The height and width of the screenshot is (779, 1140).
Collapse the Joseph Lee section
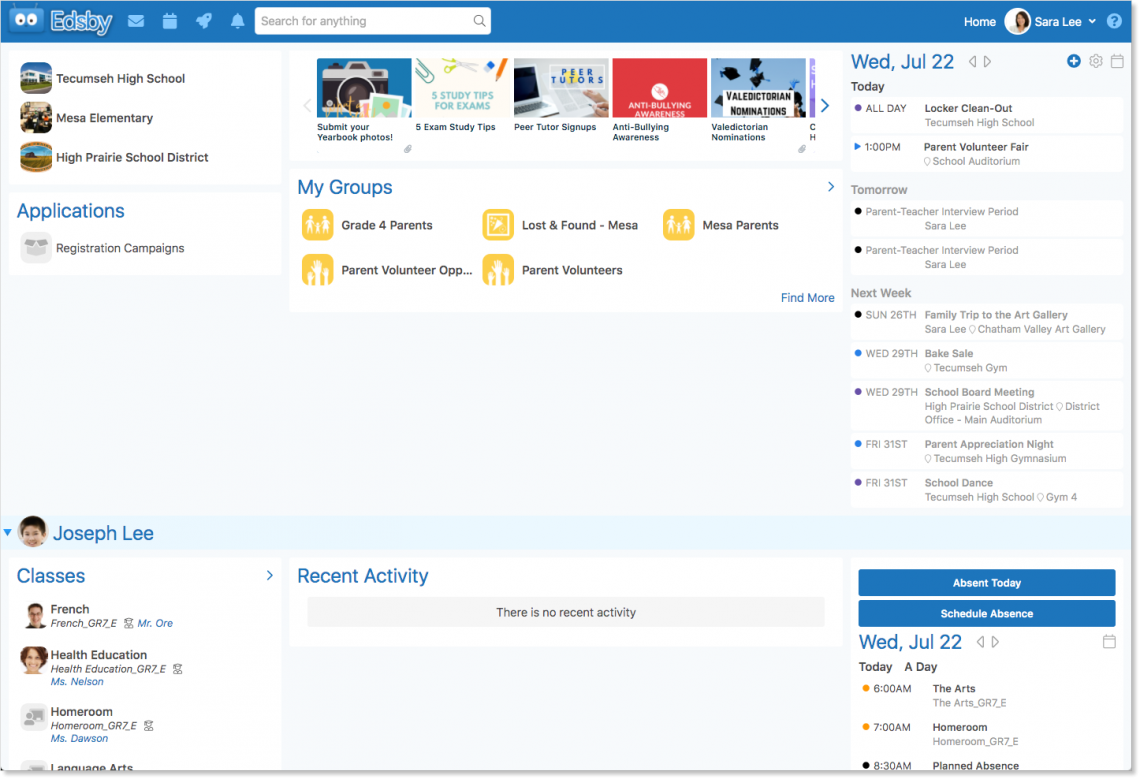click(x=8, y=533)
